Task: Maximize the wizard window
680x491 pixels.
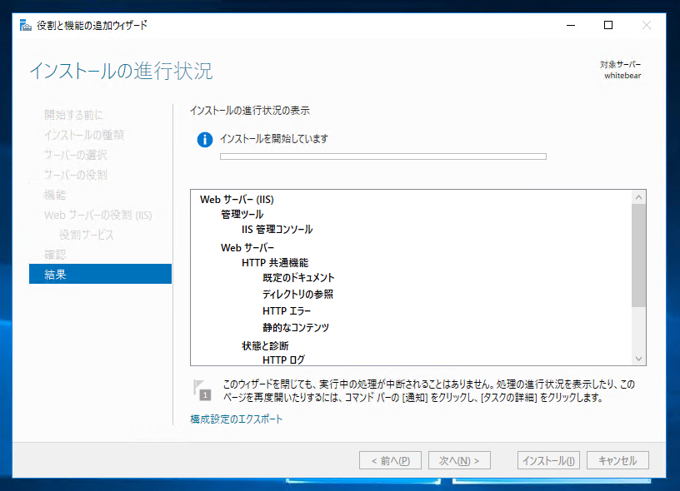Action: (x=608, y=25)
